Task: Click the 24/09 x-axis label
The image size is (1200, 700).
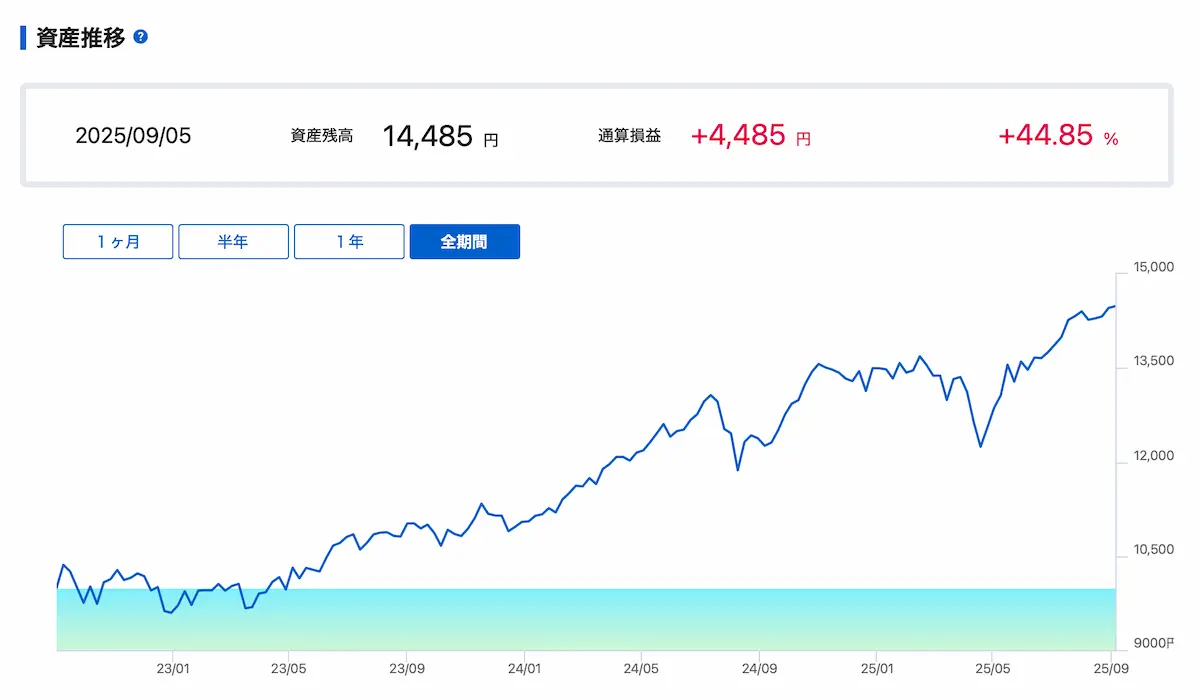Action: pos(759,667)
